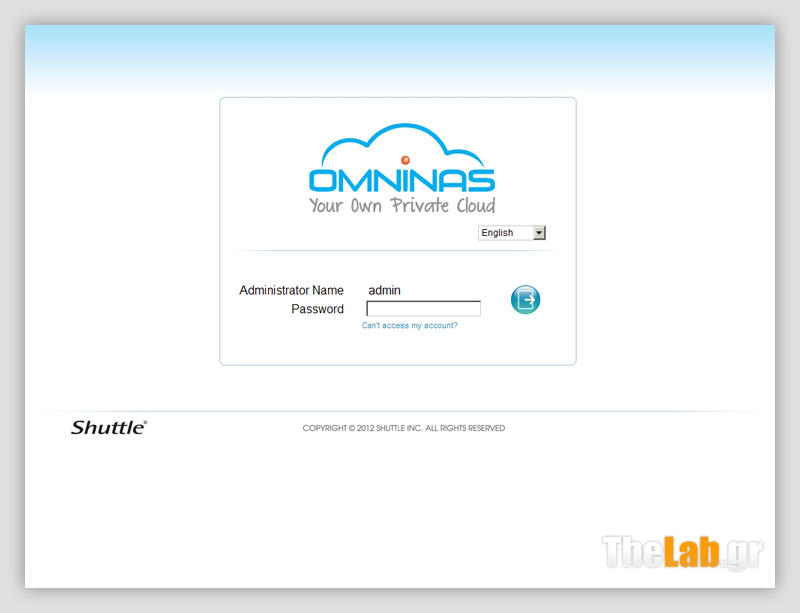The width and height of the screenshot is (800, 613).
Task: Click the orange dot on the cloud logo
Action: [404, 157]
